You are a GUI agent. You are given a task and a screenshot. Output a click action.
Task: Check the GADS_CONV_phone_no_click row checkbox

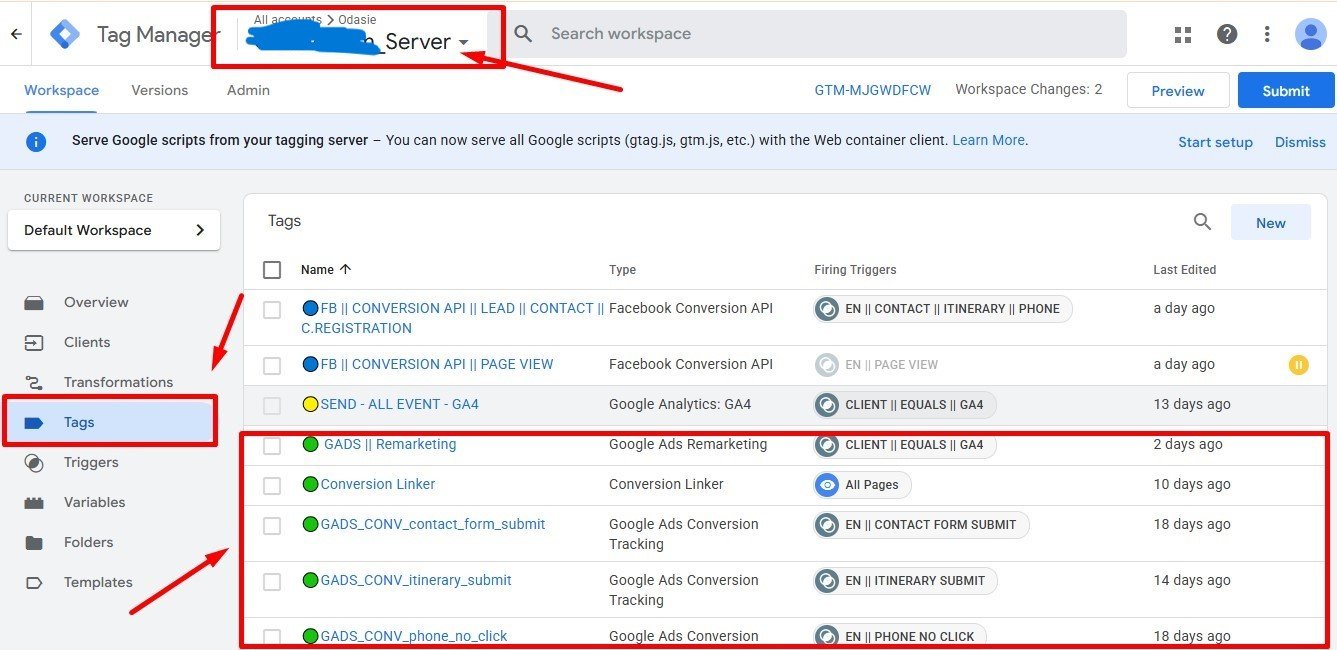coord(272,637)
